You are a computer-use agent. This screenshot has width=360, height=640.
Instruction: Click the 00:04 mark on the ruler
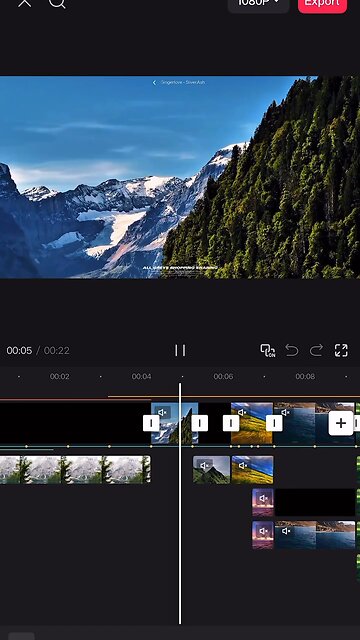coord(142,376)
